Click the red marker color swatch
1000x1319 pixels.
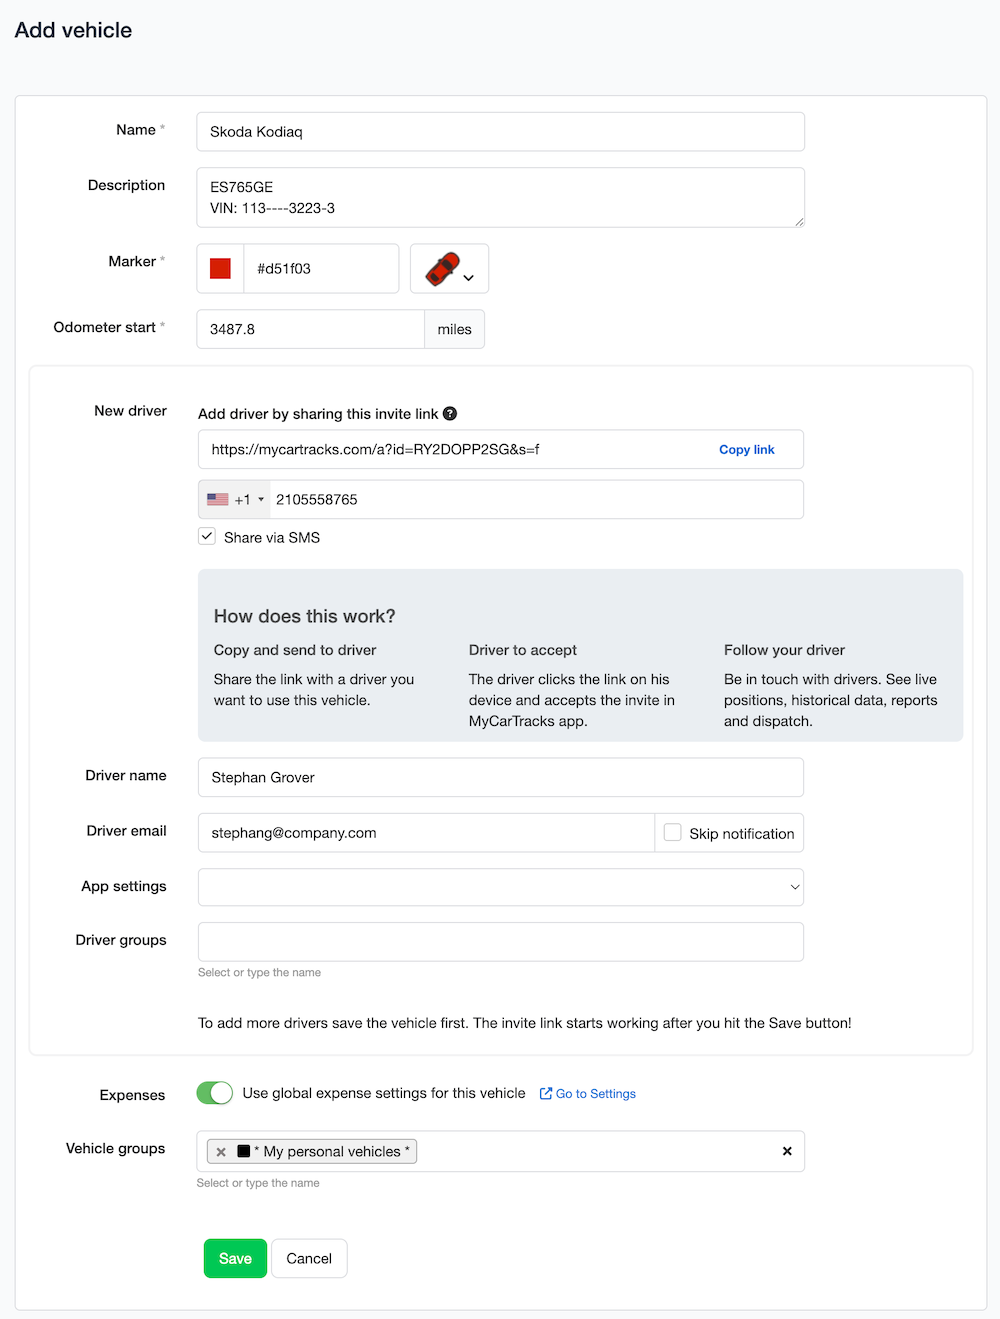point(221,269)
